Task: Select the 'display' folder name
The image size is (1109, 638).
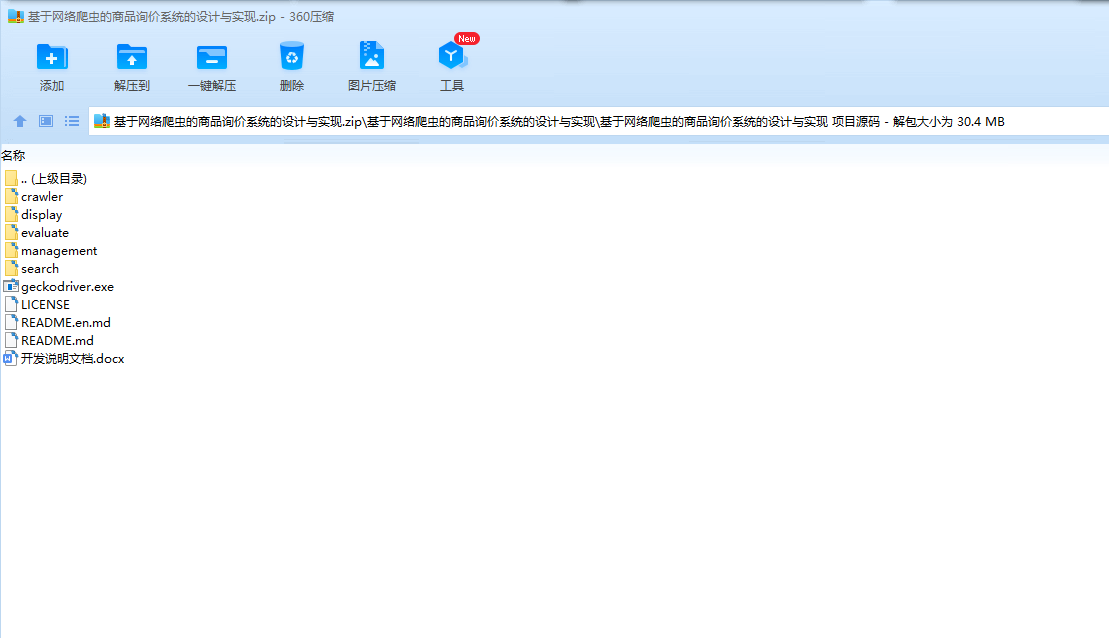Action: click(x=42, y=214)
